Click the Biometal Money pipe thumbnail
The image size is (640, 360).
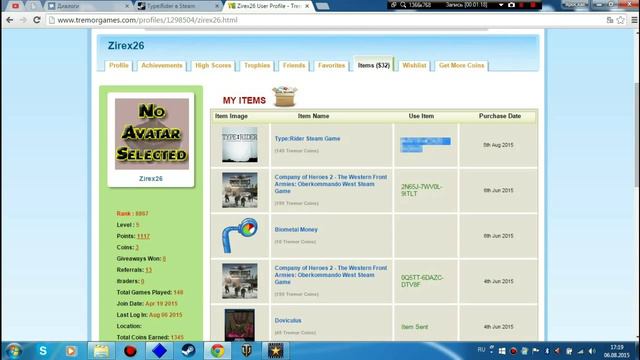(x=240, y=236)
